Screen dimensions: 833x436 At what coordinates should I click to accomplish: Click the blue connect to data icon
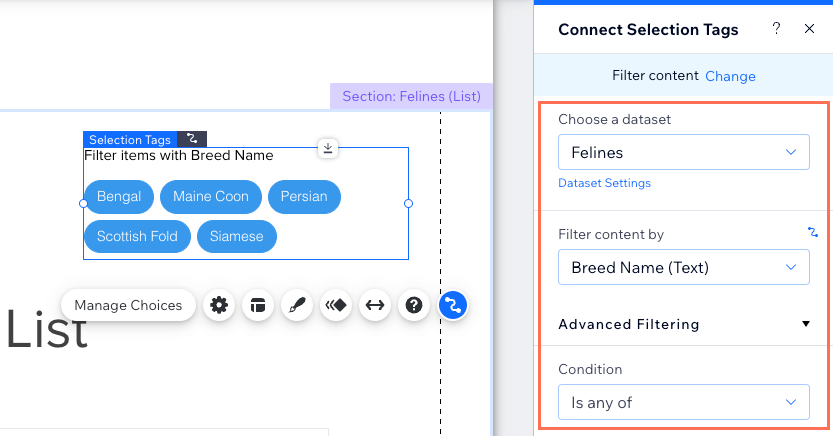453,305
